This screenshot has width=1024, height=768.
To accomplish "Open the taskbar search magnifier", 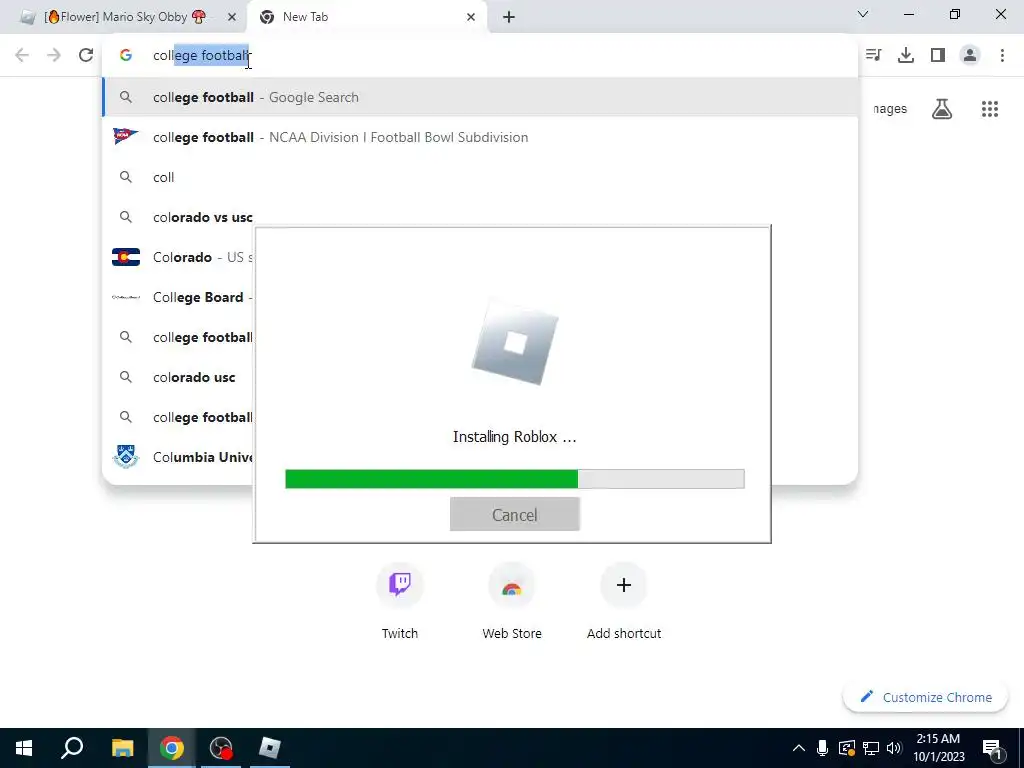I will pos(72,748).
